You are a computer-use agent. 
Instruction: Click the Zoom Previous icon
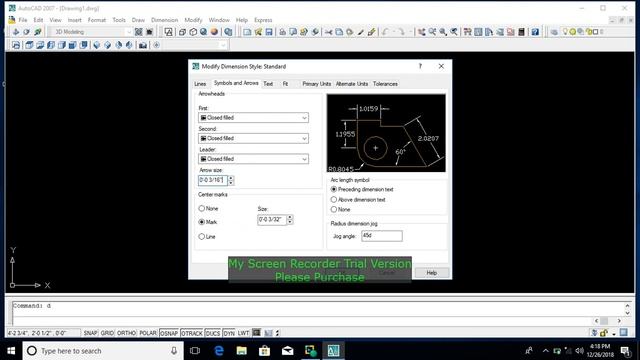(x=453, y=32)
